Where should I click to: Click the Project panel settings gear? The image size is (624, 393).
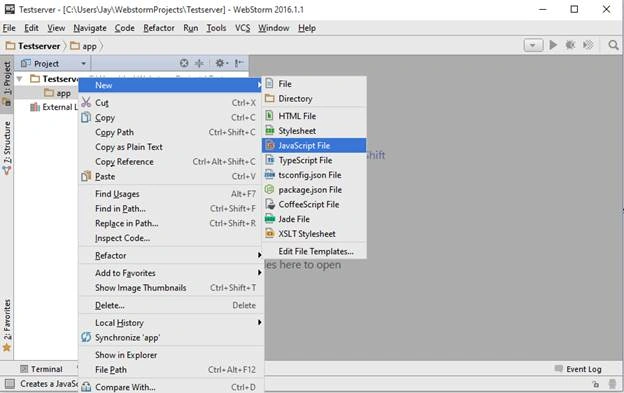pyautogui.click(x=221, y=63)
